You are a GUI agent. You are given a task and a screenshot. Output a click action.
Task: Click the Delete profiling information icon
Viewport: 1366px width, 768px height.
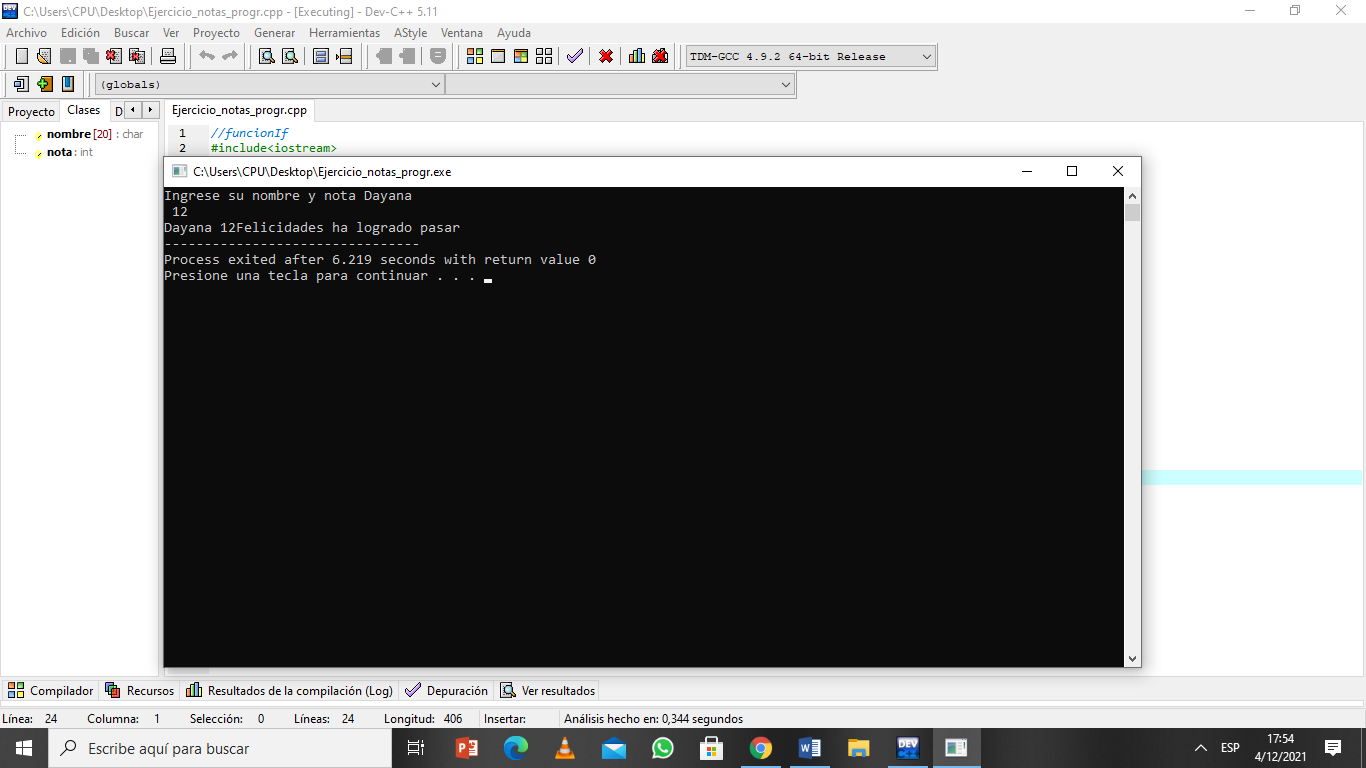pos(660,56)
